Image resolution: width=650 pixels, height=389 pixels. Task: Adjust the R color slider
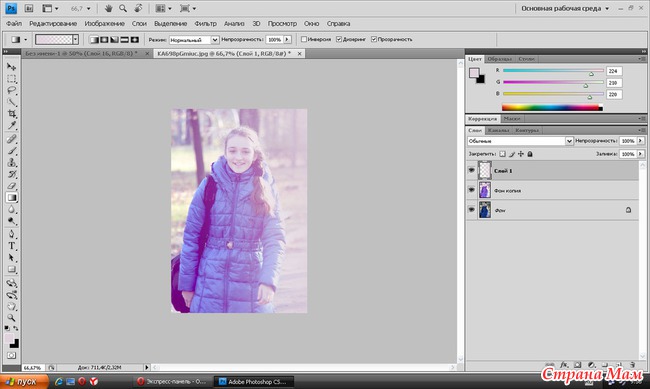click(591, 73)
